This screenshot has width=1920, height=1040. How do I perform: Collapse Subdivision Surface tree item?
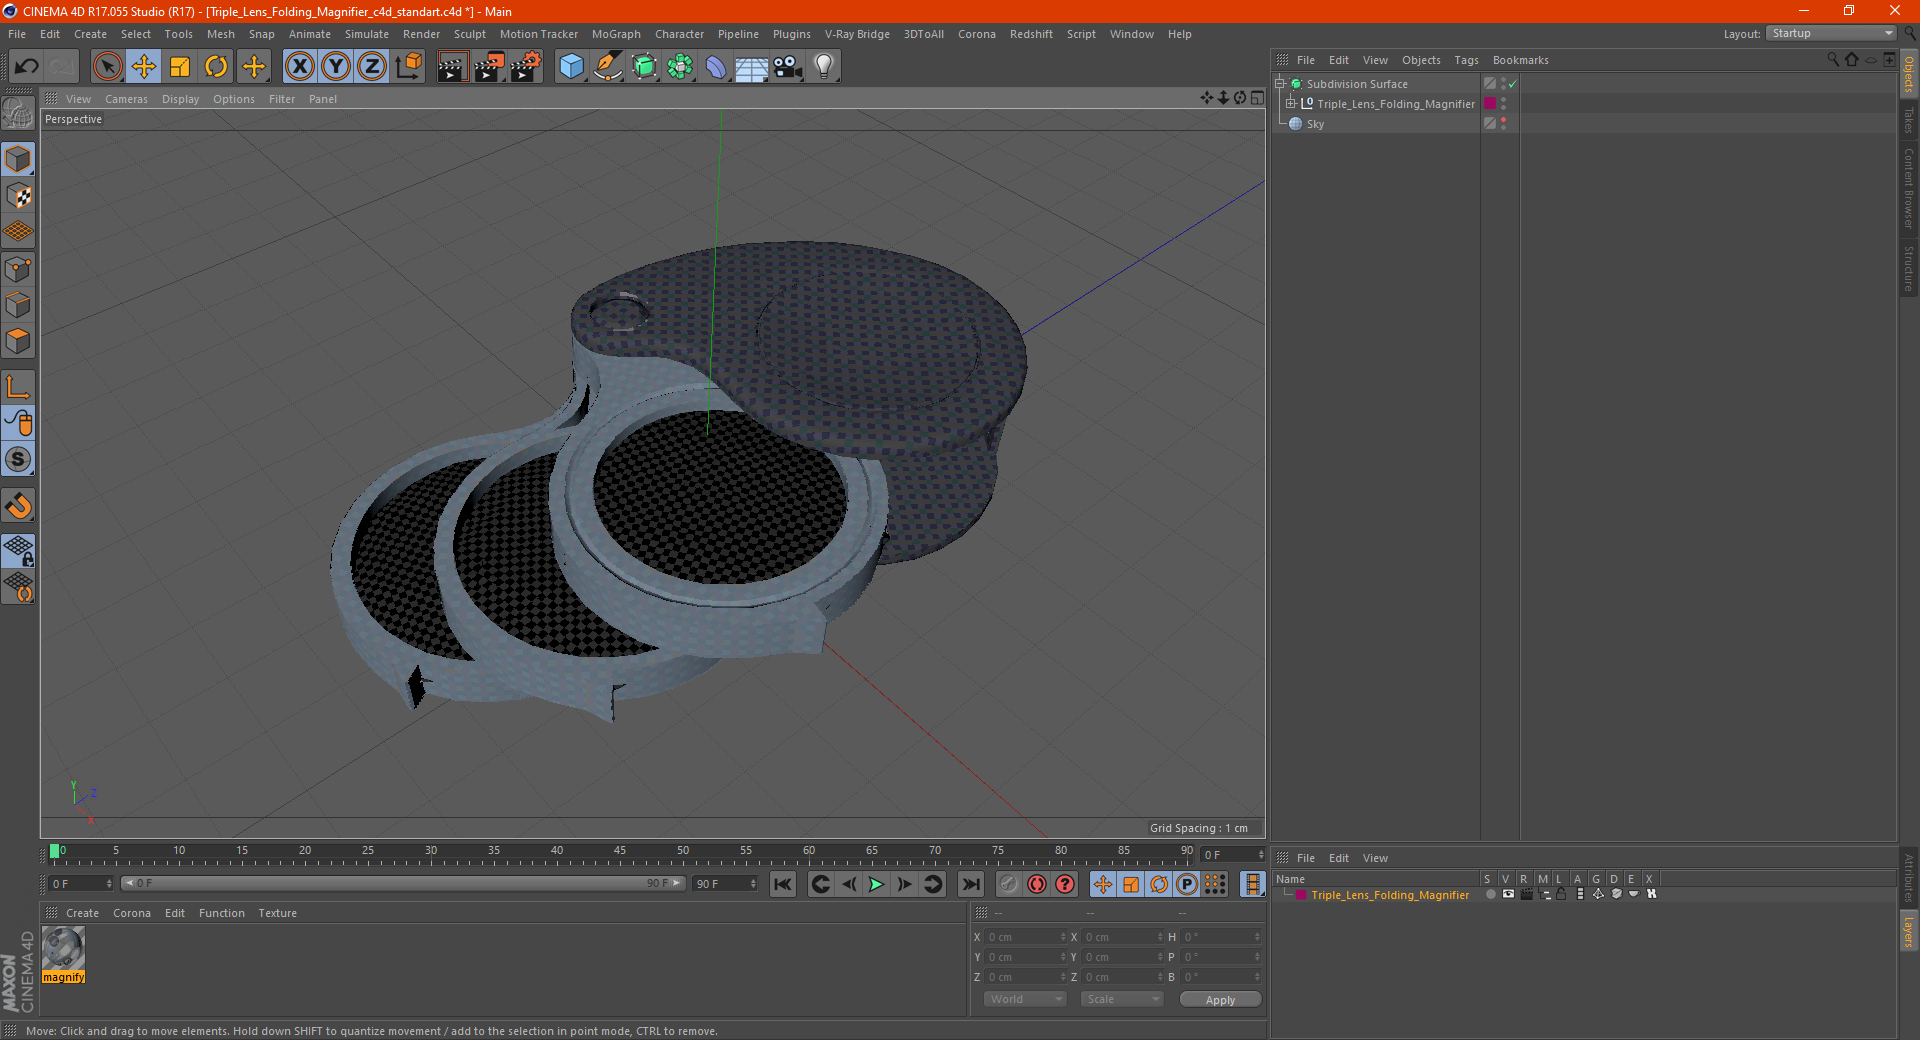click(1280, 84)
